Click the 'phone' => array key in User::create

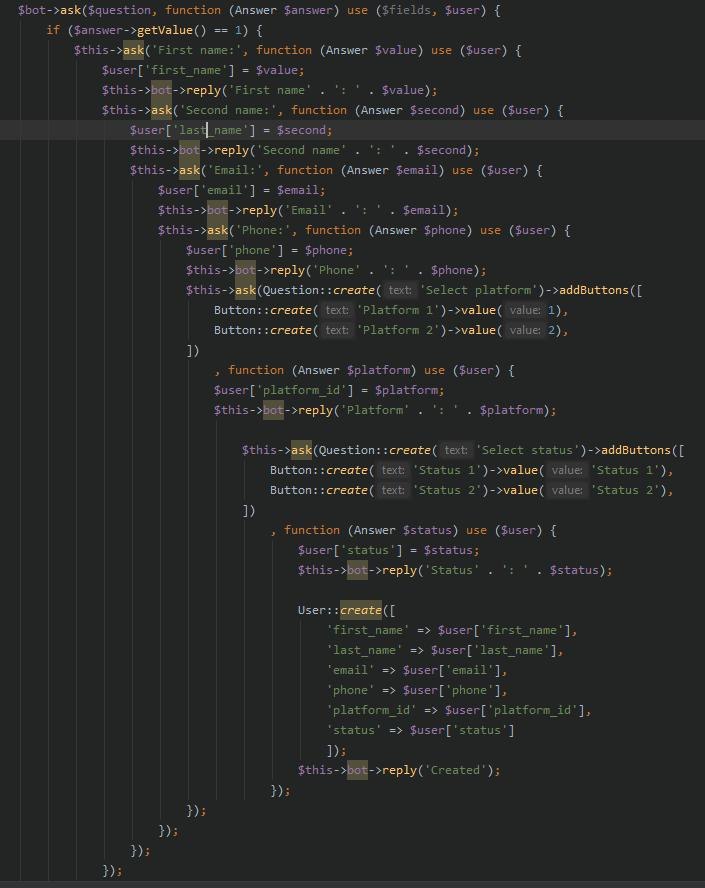tap(351, 690)
